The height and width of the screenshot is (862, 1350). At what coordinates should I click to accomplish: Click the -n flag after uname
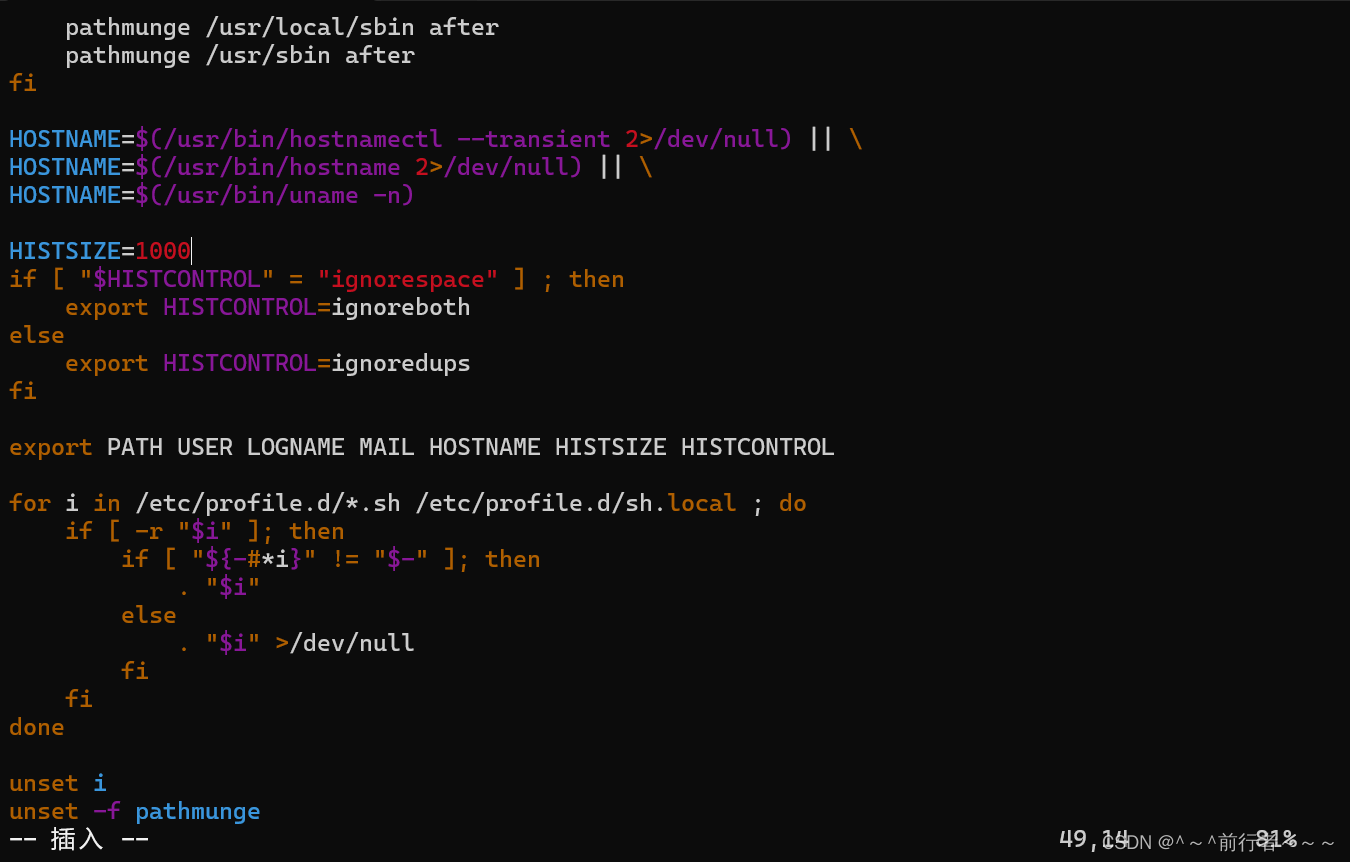(x=387, y=195)
